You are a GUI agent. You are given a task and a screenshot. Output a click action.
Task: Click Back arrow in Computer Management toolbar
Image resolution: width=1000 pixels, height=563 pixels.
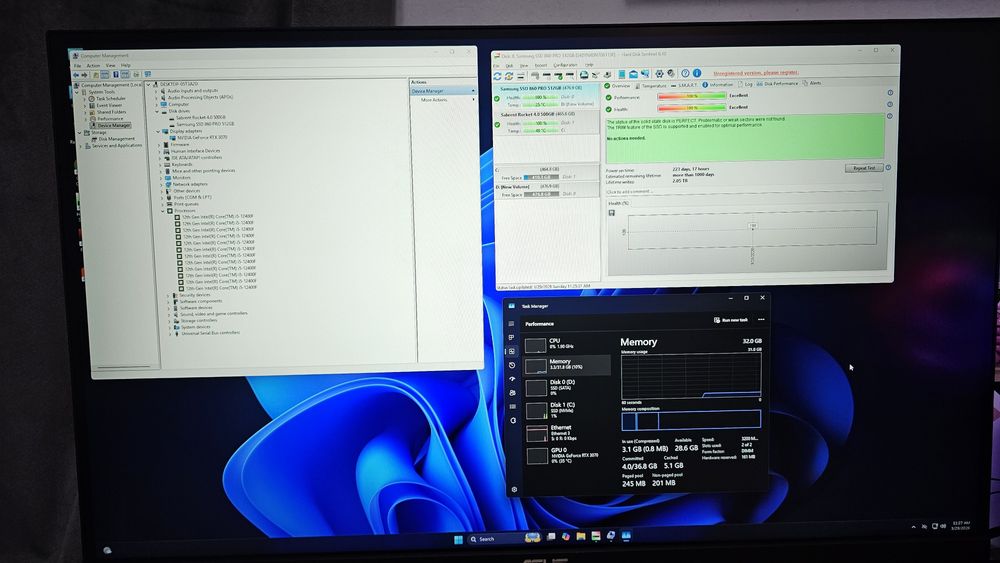tap(76, 75)
